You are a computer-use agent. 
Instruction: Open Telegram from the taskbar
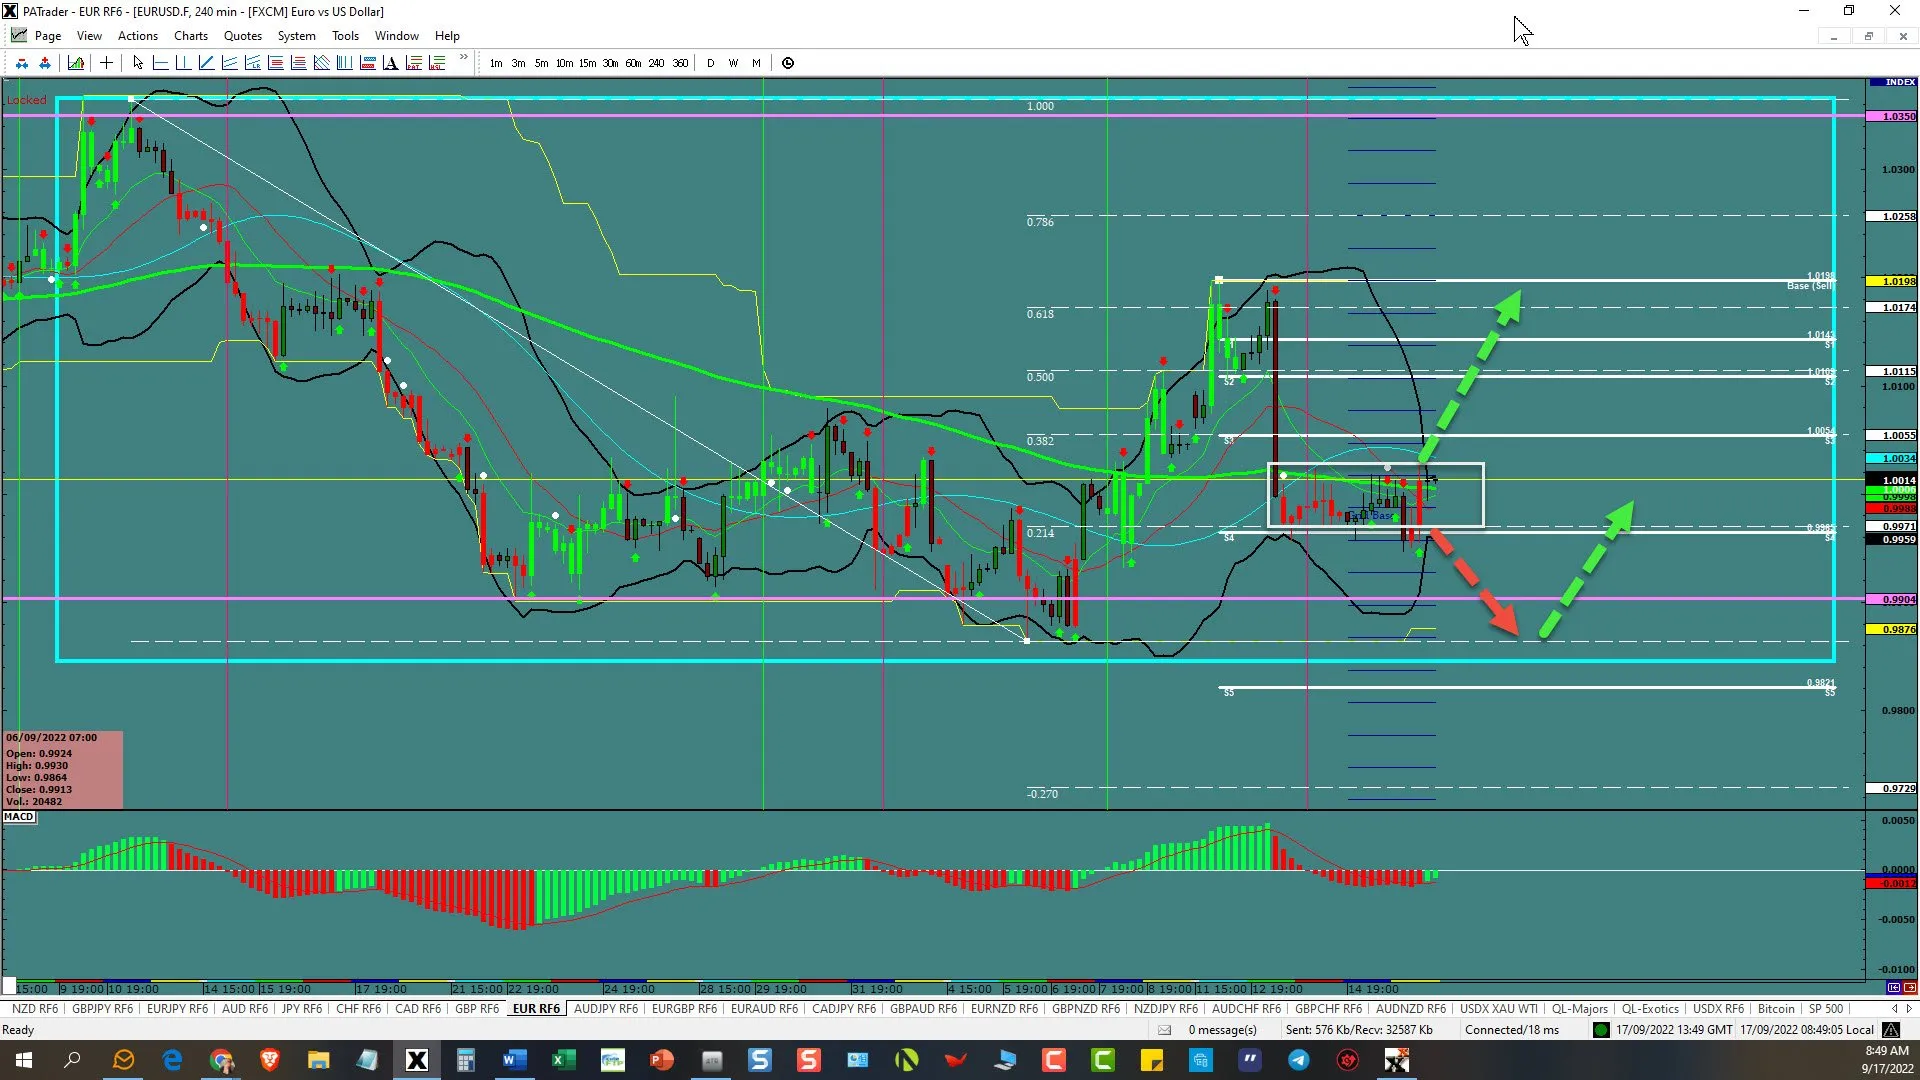point(1298,1060)
